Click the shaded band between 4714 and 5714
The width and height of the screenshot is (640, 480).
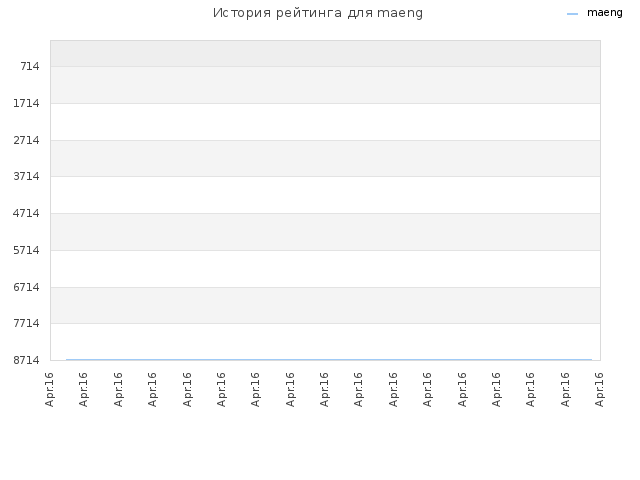tap(325, 232)
